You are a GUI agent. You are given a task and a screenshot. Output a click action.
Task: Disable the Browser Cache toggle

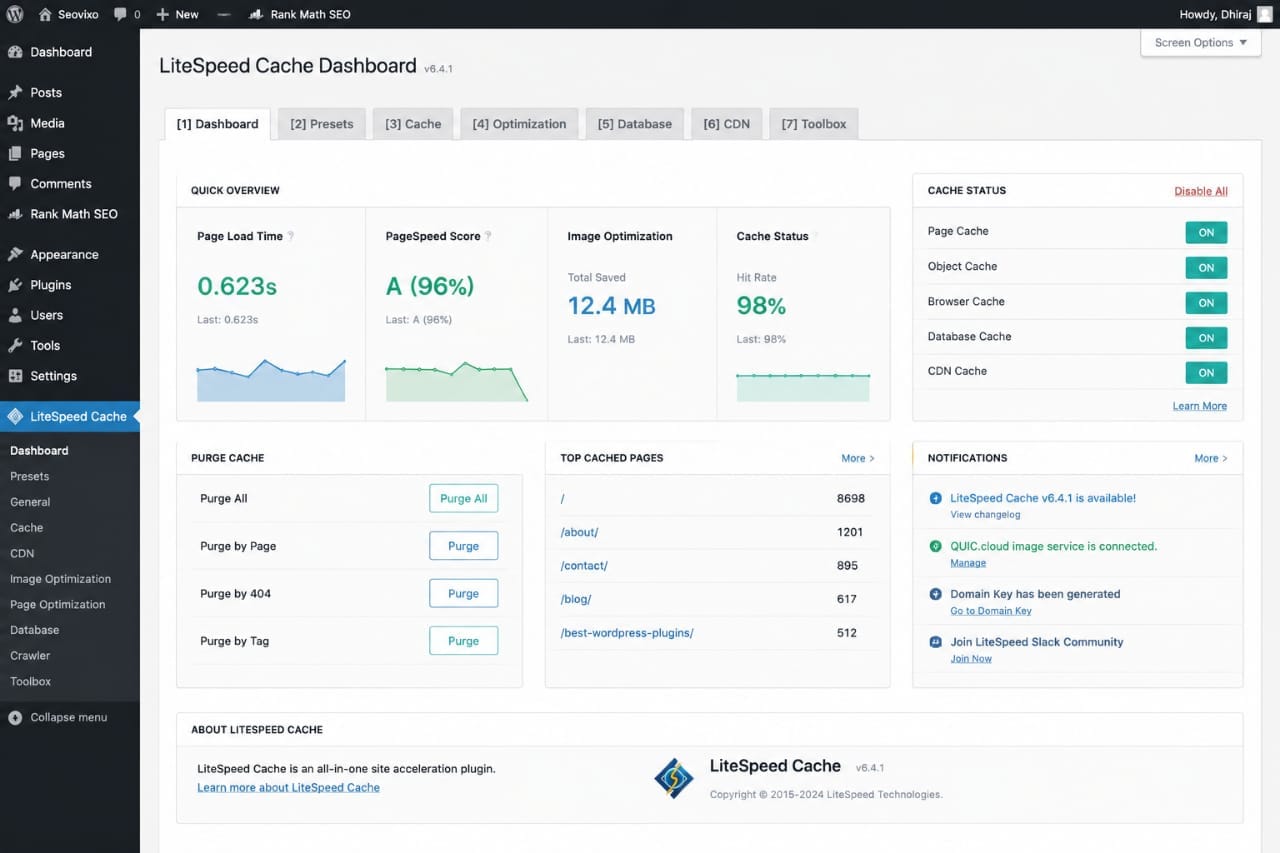click(1206, 303)
